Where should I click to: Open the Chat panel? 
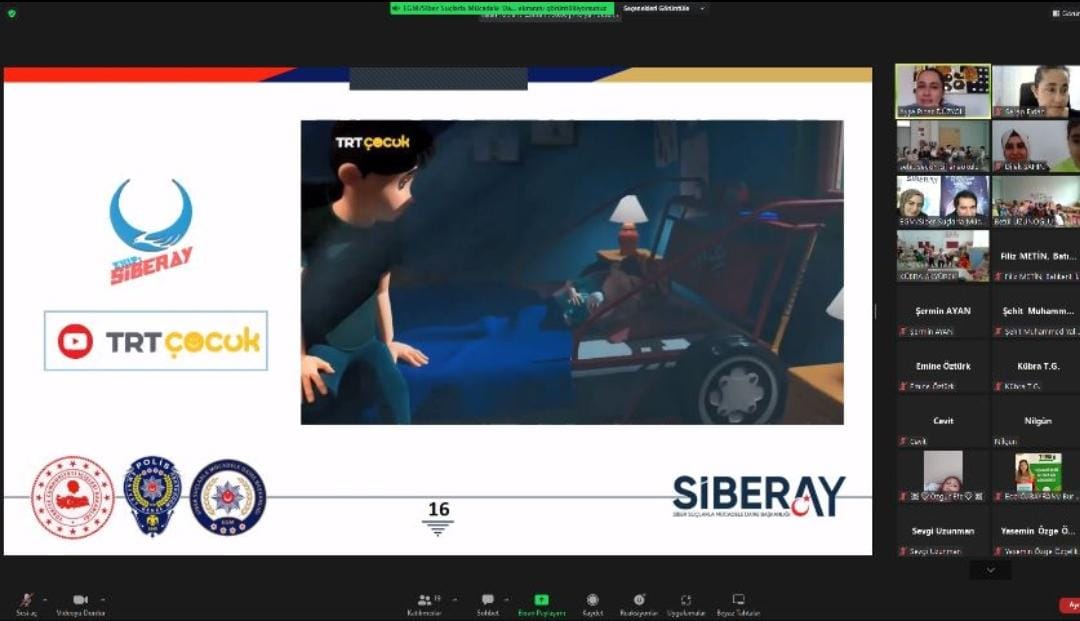[x=488, y=604]
